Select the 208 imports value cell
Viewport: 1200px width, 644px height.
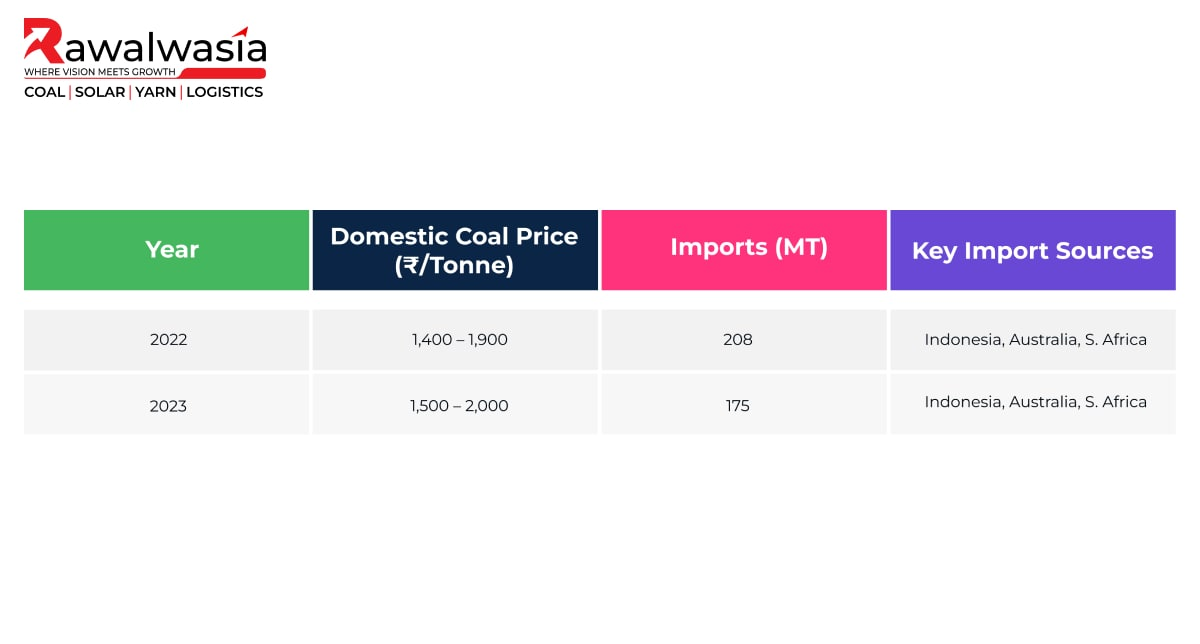pyautogui.click(x=744, y=340)
